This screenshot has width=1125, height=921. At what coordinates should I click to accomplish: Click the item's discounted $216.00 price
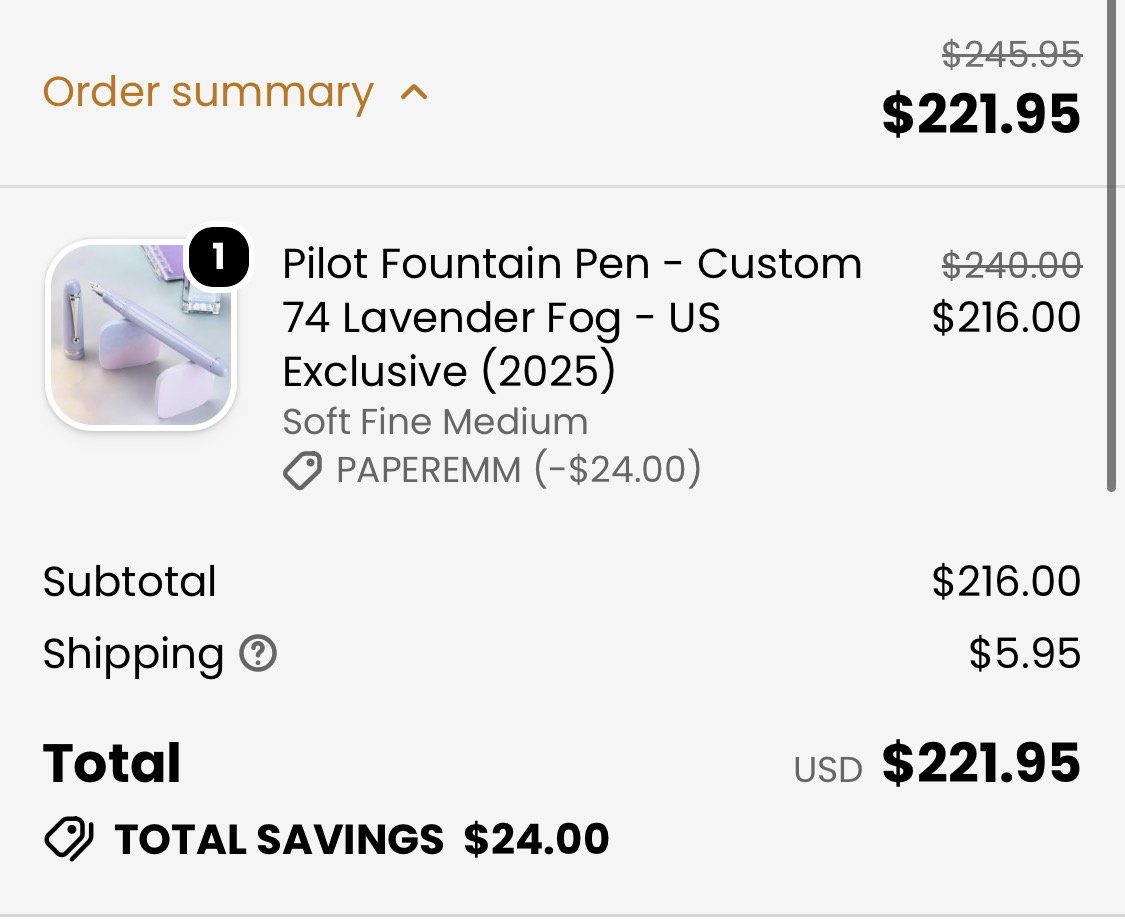coord(1006,318)
